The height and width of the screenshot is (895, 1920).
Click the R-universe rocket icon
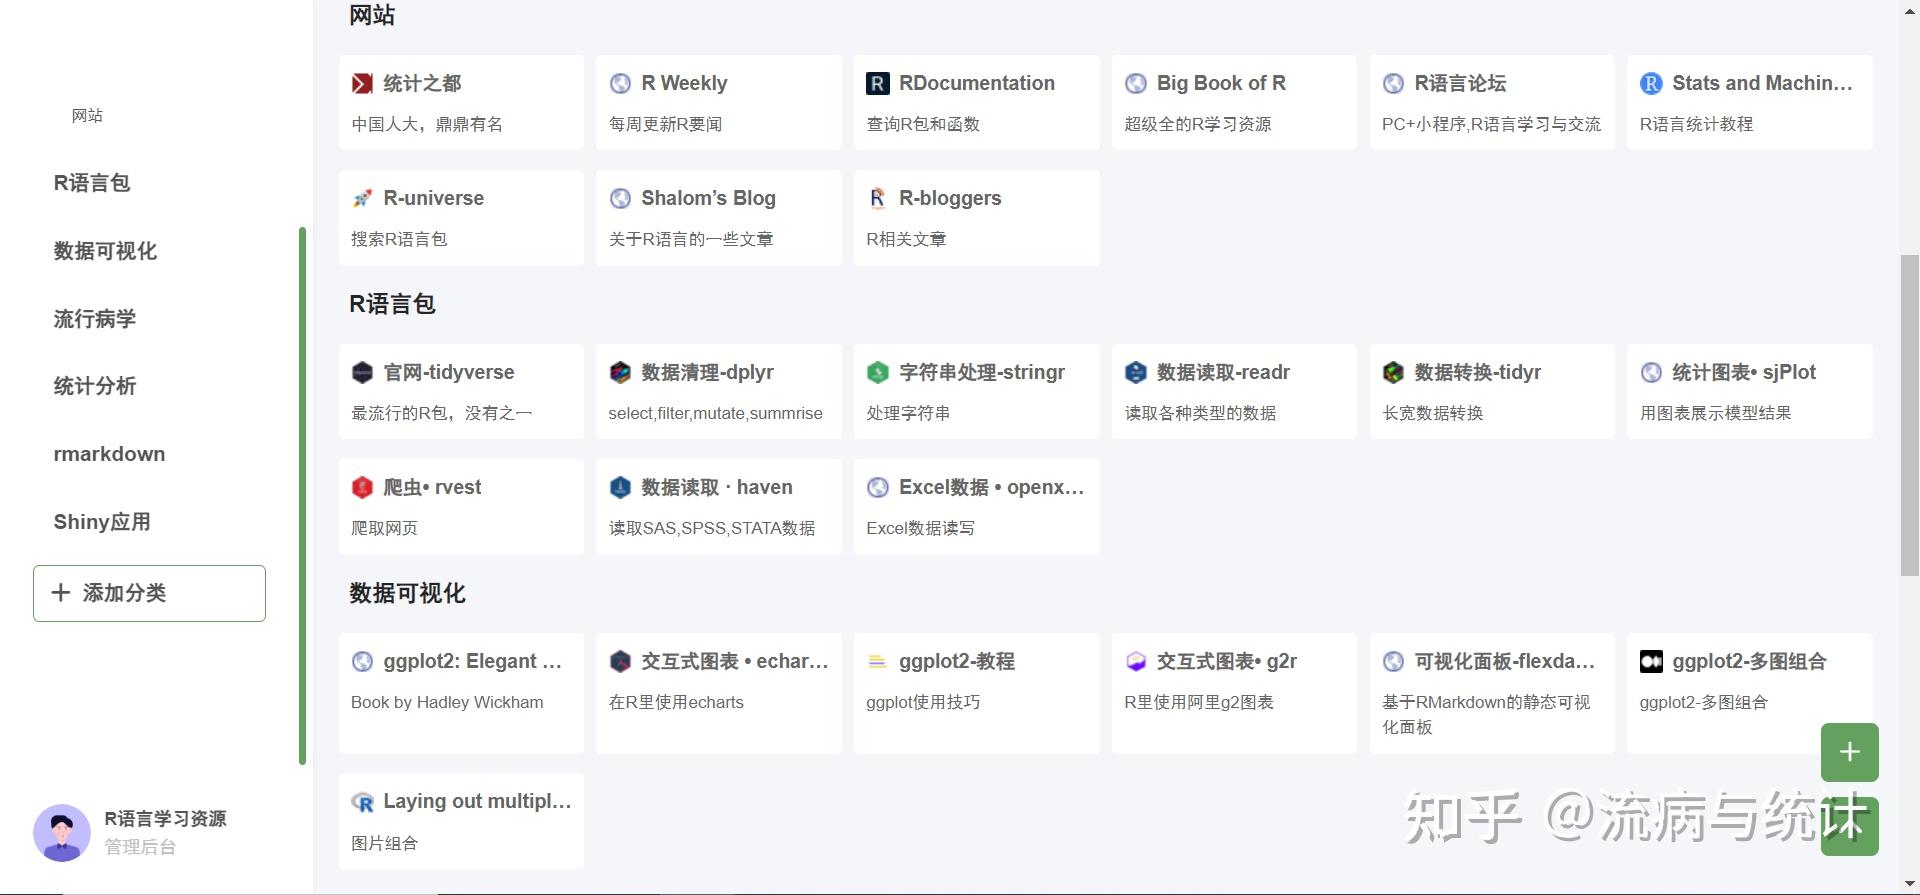362,199
